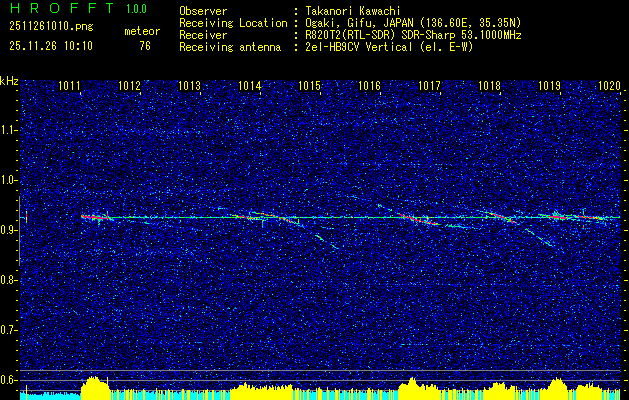Click the 1020 time marker
The image size is (629, 400).
[x=610, y=86]
